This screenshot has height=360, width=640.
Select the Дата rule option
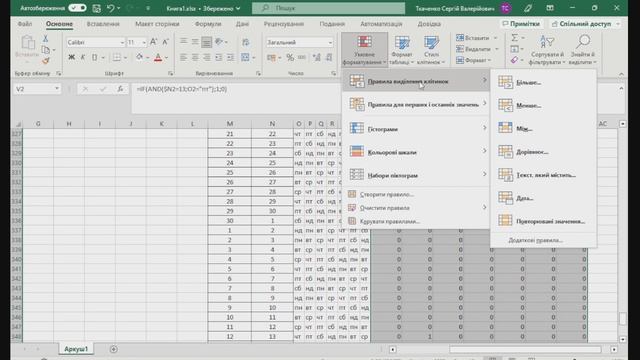point(543,198)
